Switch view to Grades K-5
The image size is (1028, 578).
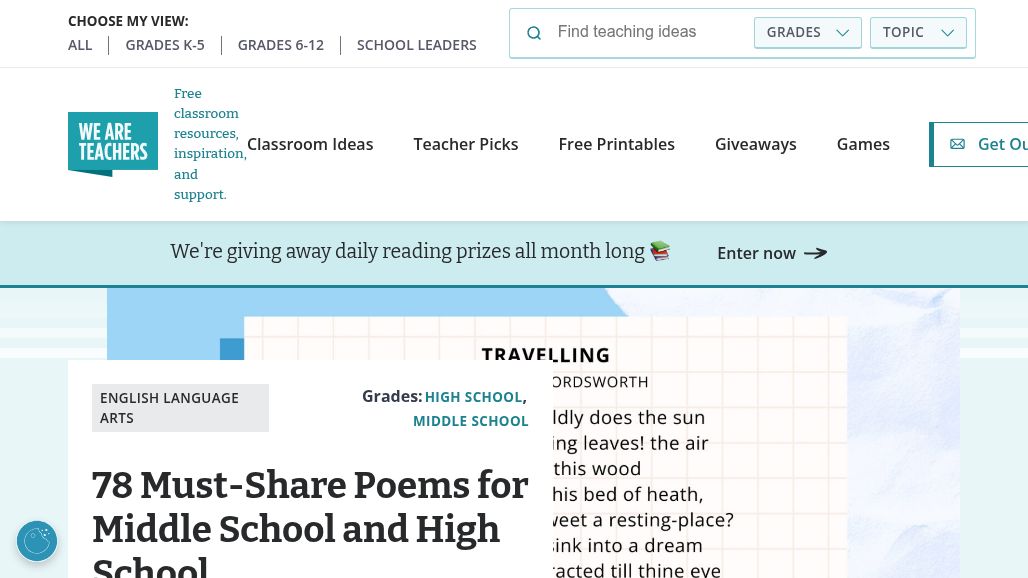coord(165,45)
